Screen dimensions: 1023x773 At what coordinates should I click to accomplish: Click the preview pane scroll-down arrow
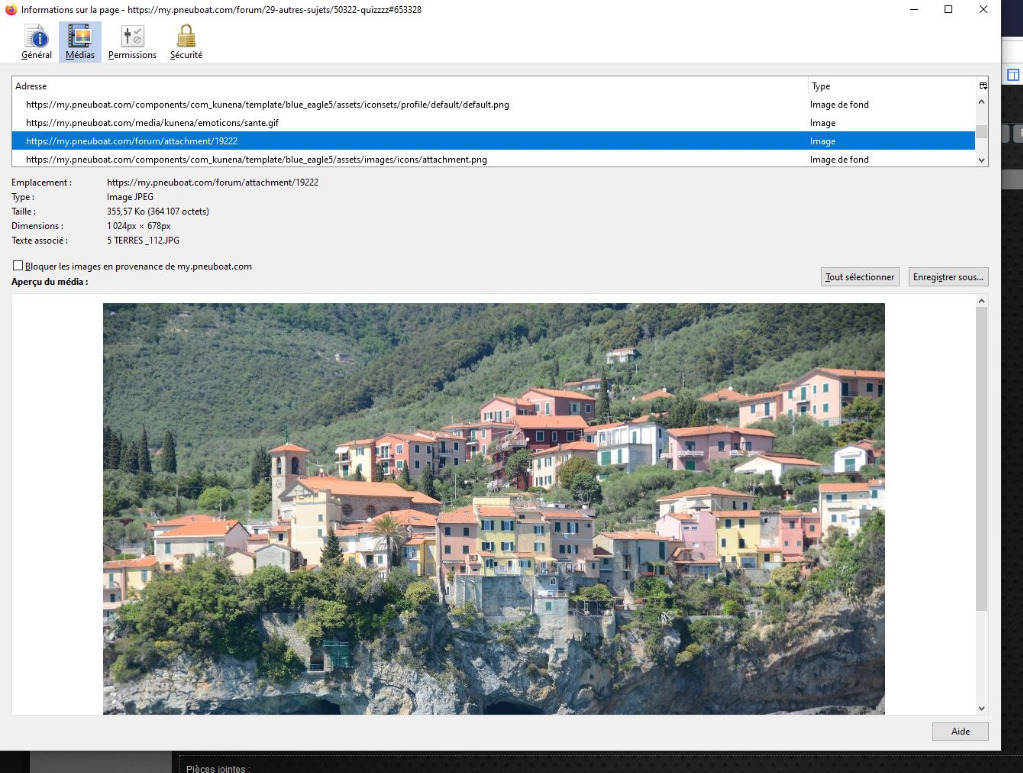pyautogui.click(x=981, y=708)
